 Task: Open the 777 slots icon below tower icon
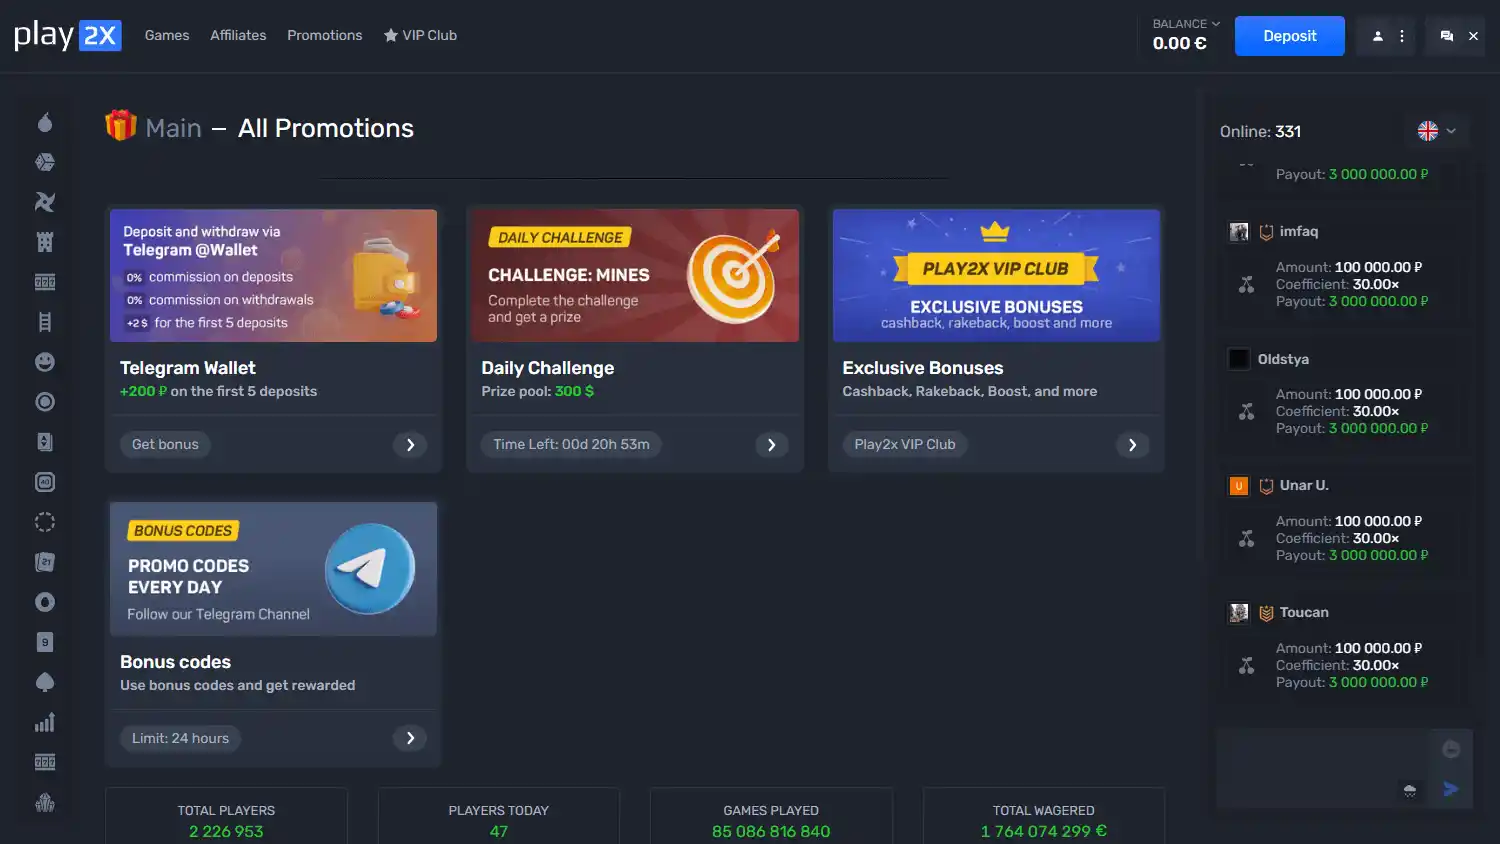point(45,282)
